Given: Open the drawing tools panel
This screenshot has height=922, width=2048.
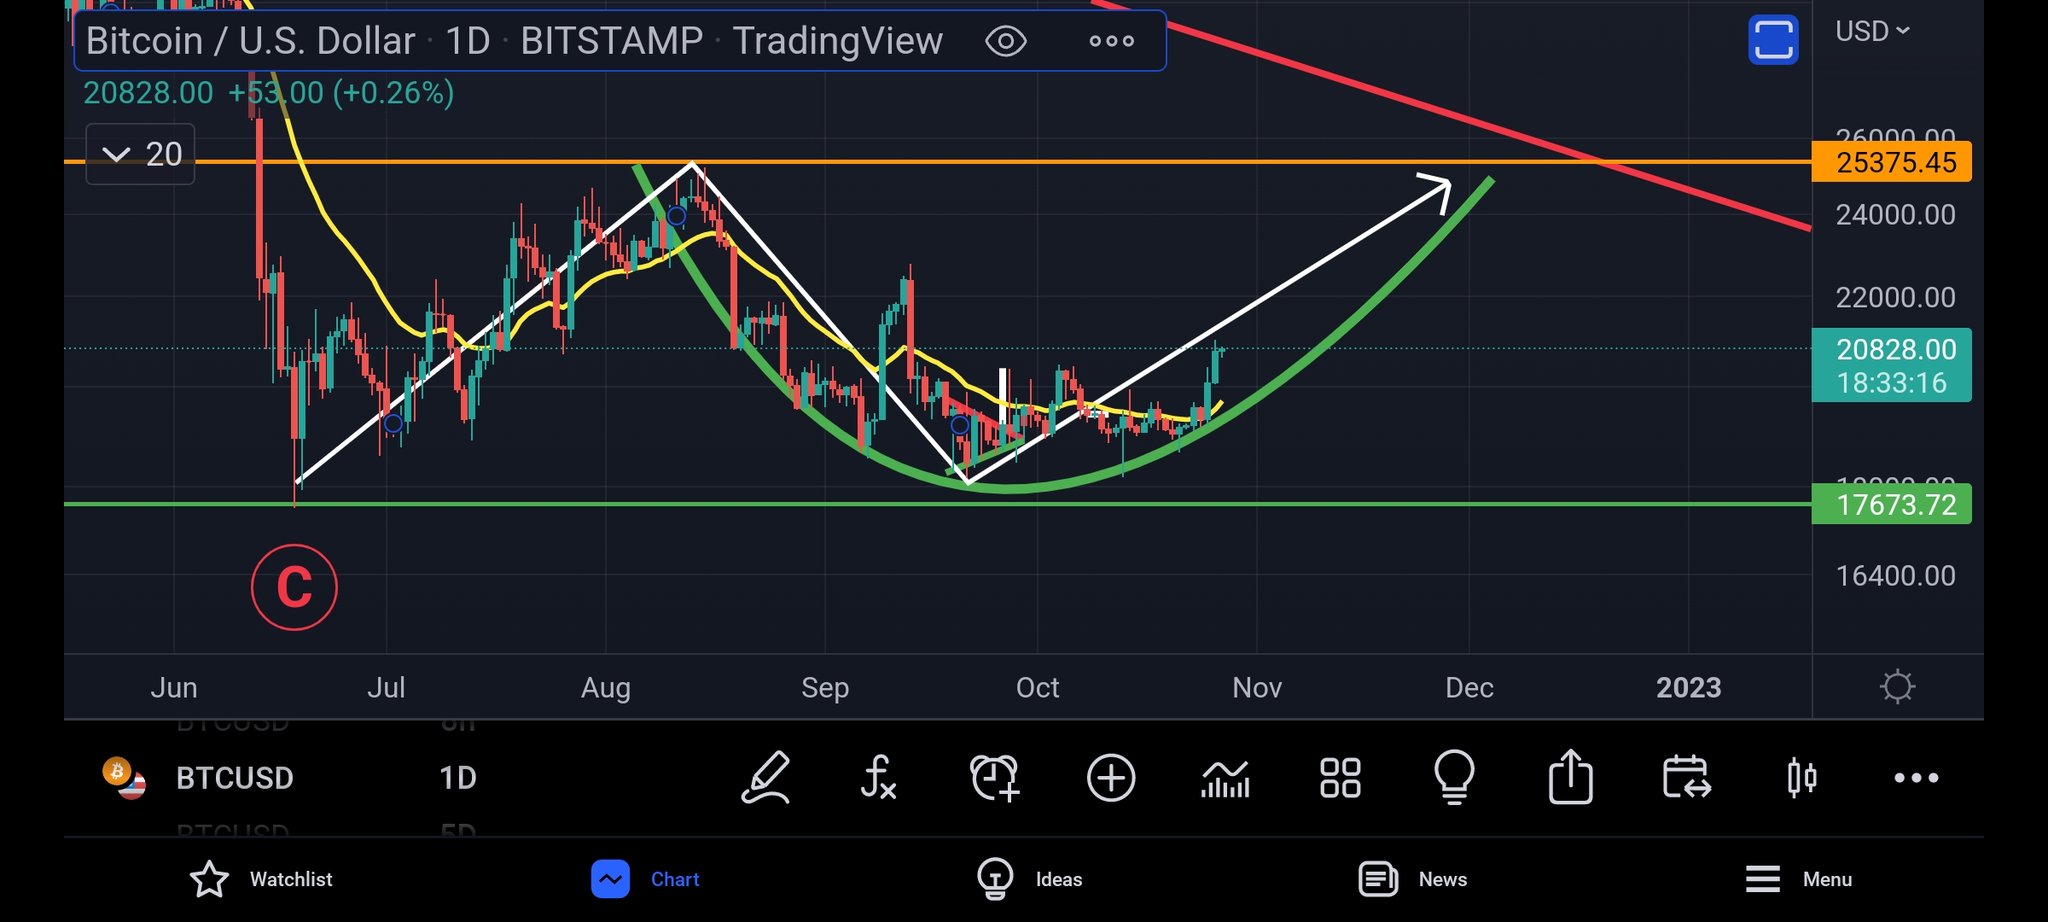Looking at the screenshot, I should coord(767,778).
